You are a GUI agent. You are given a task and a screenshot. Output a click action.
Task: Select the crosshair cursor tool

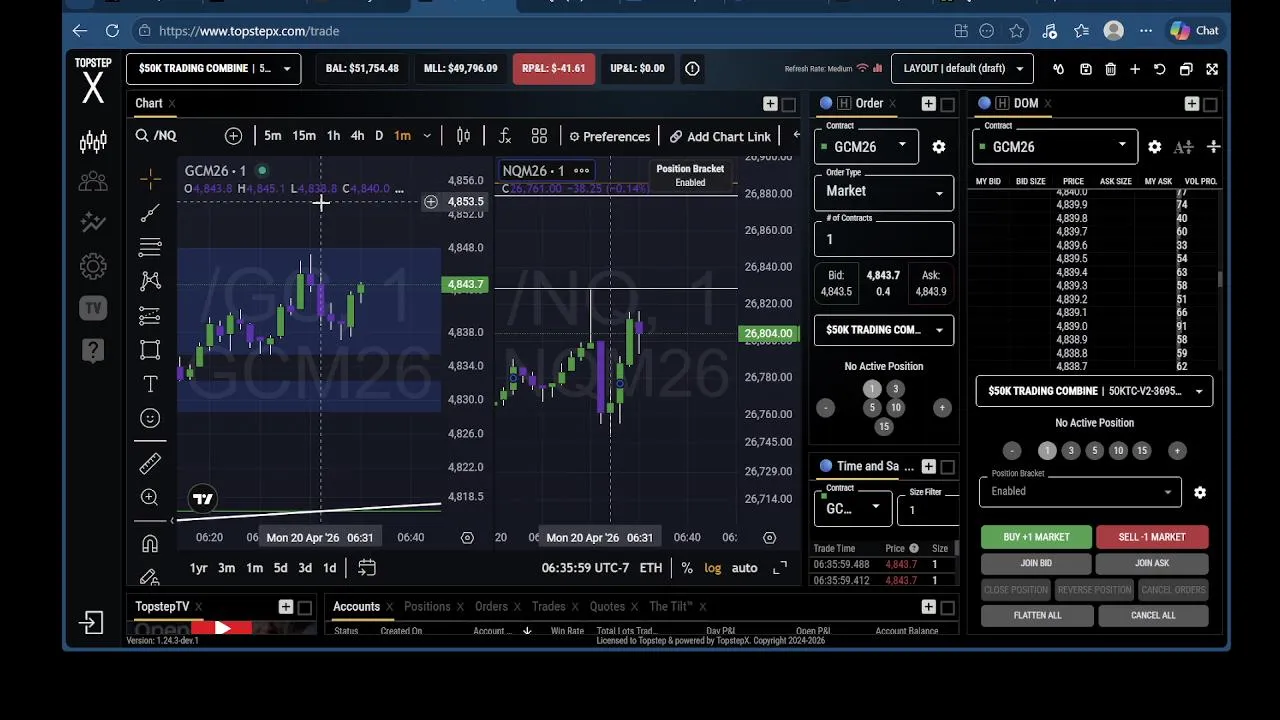point(150,179)
